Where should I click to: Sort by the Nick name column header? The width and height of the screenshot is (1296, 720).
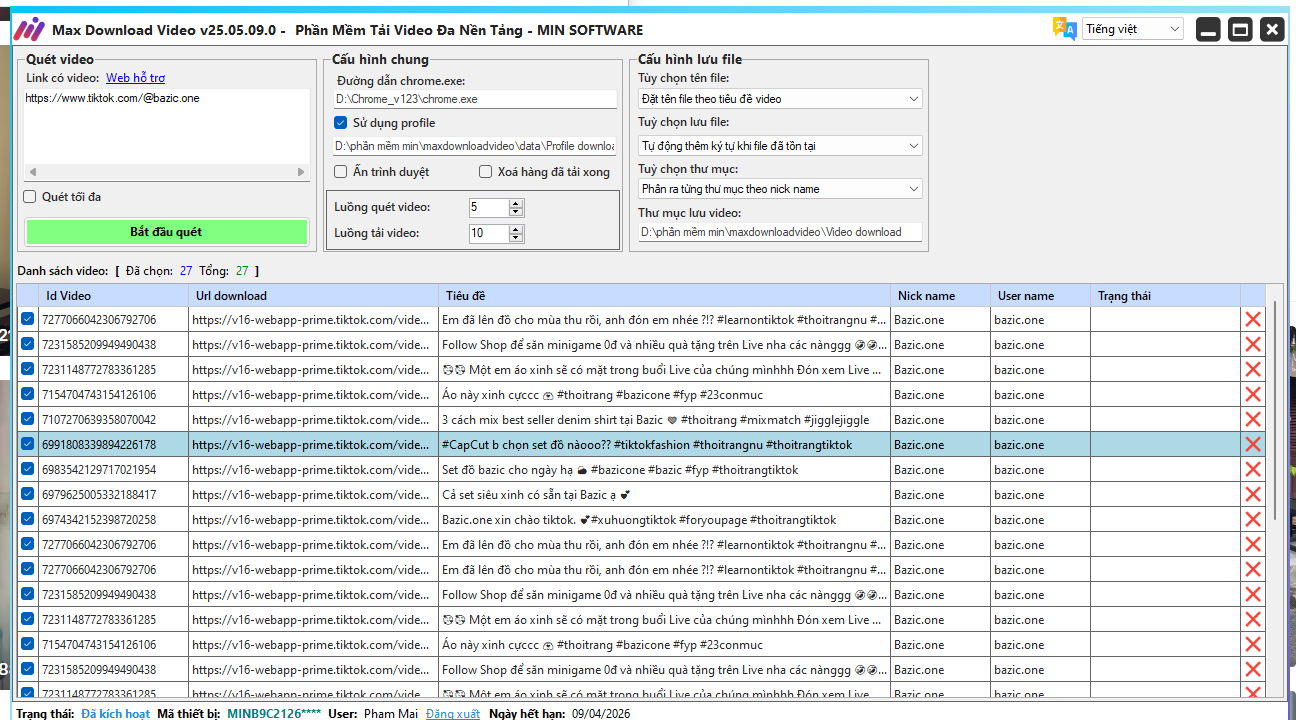[x=940, y=296]
